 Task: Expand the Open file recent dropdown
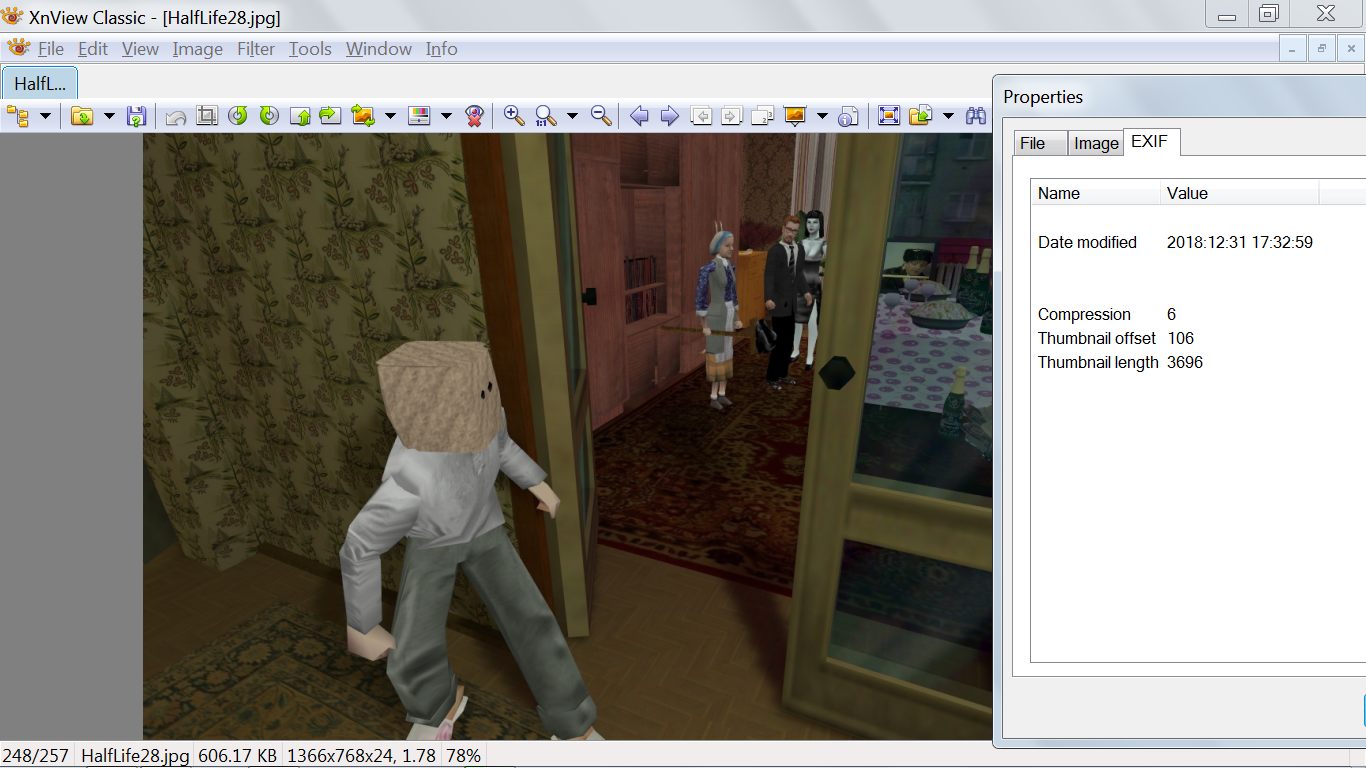109,116
